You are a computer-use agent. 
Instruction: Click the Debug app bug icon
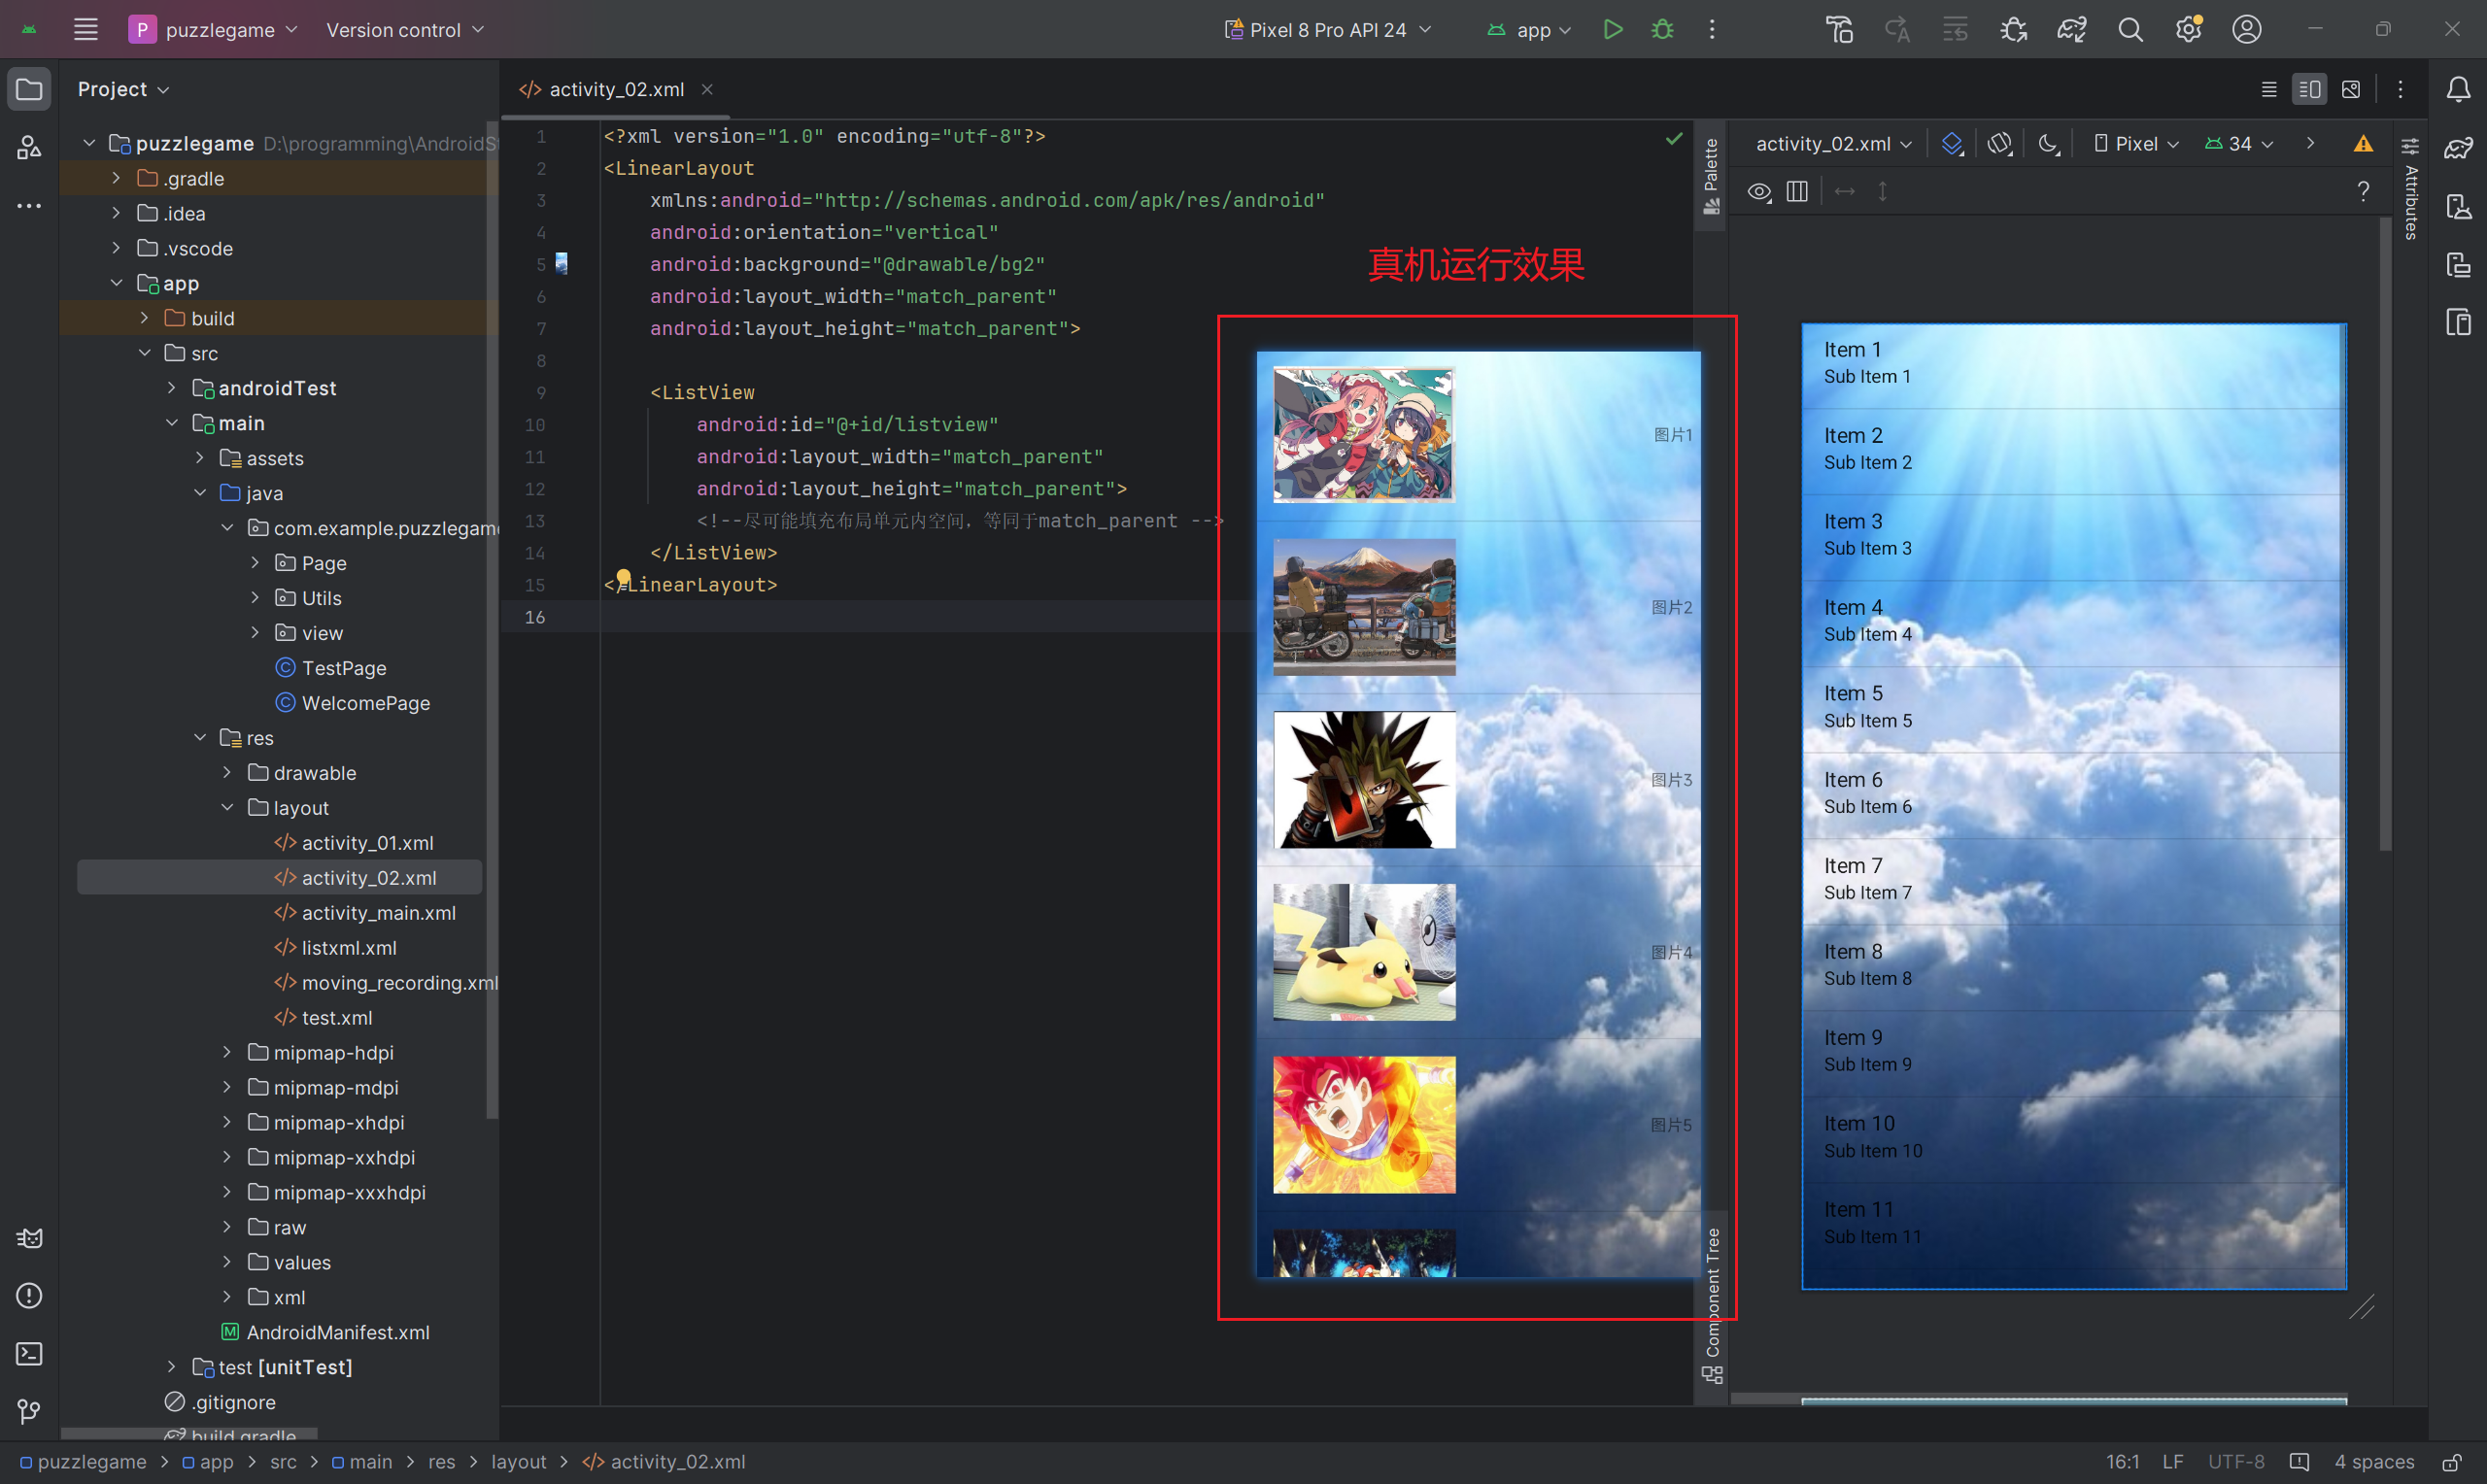tap(1662, 30)
